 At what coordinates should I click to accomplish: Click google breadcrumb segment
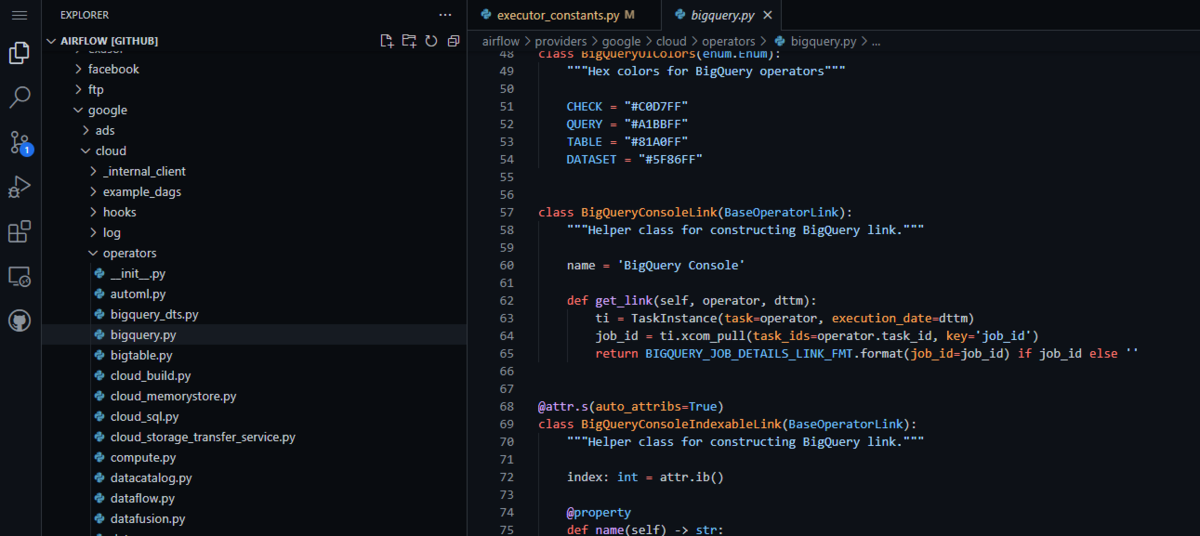click(621, 42)
